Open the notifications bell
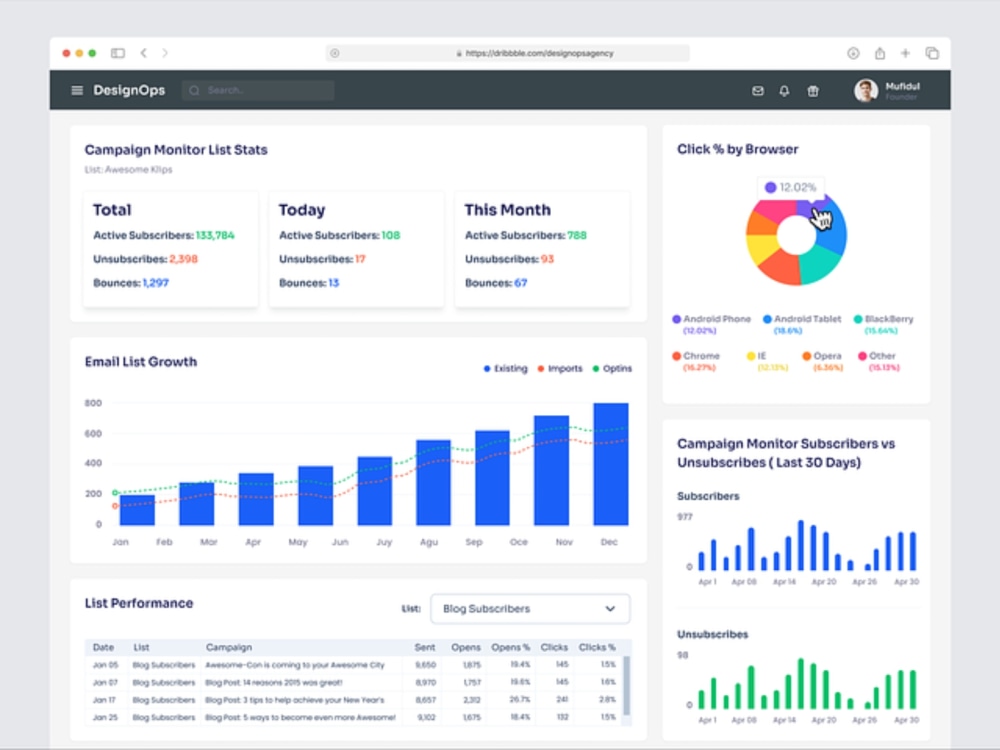Image resolution: width=1000 pixels, height=750 pixels. point(784,91)
